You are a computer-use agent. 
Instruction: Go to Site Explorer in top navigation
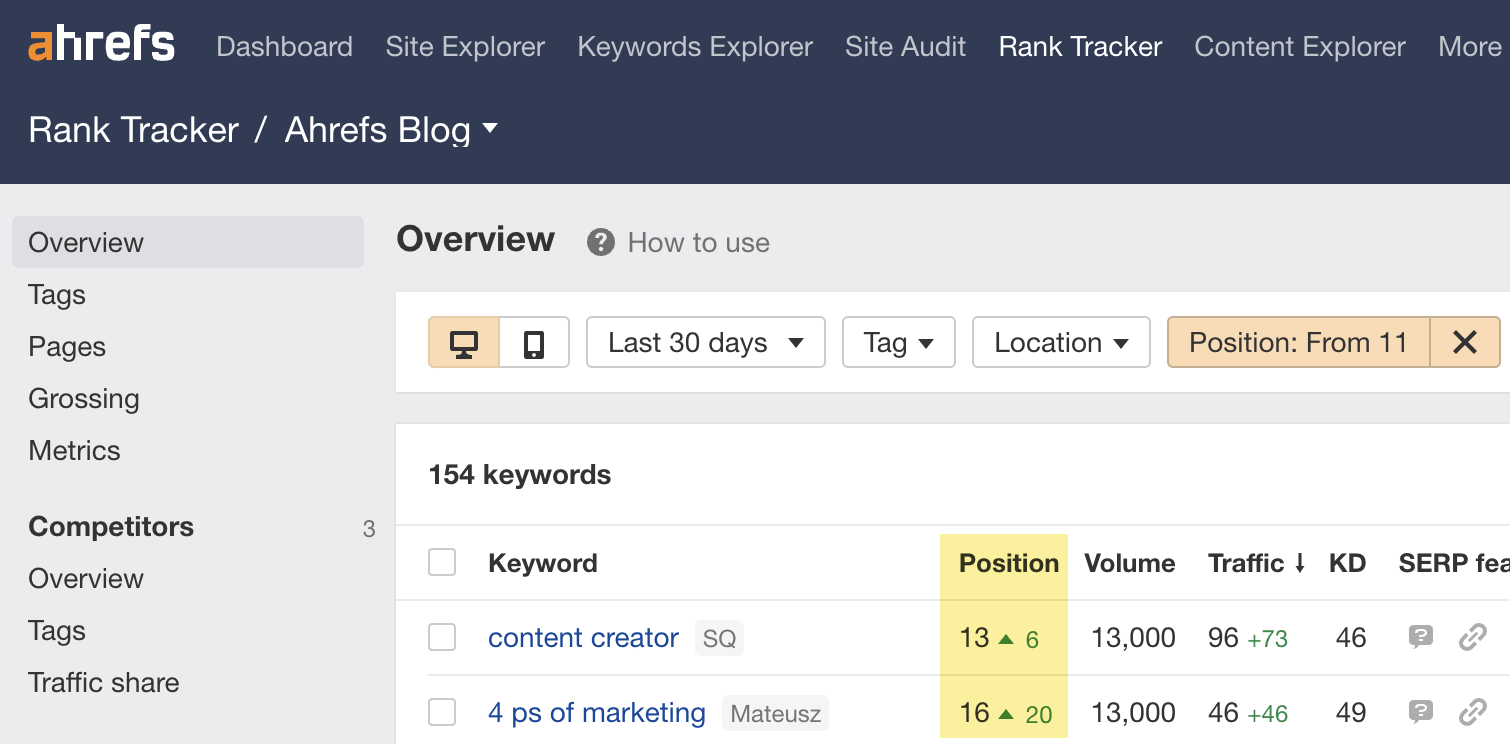(465, 46)
